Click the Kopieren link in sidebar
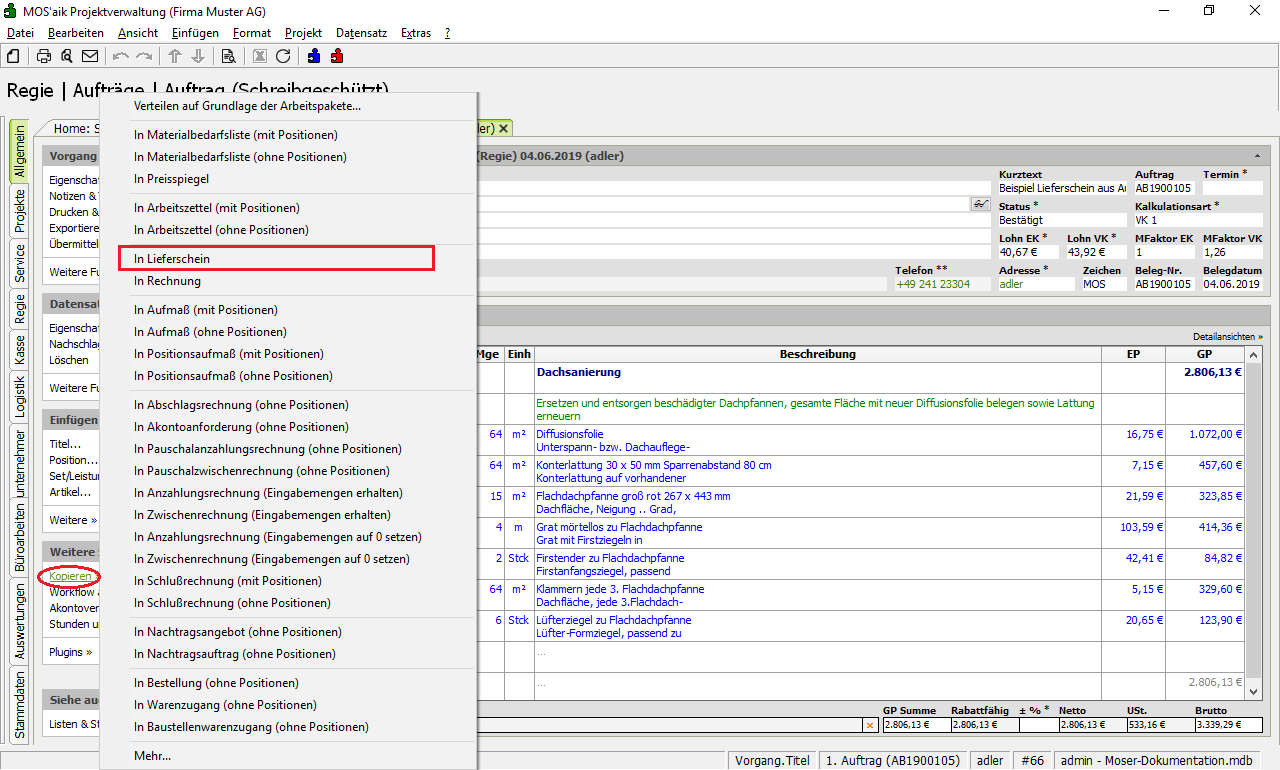 (x=70, y=576)
